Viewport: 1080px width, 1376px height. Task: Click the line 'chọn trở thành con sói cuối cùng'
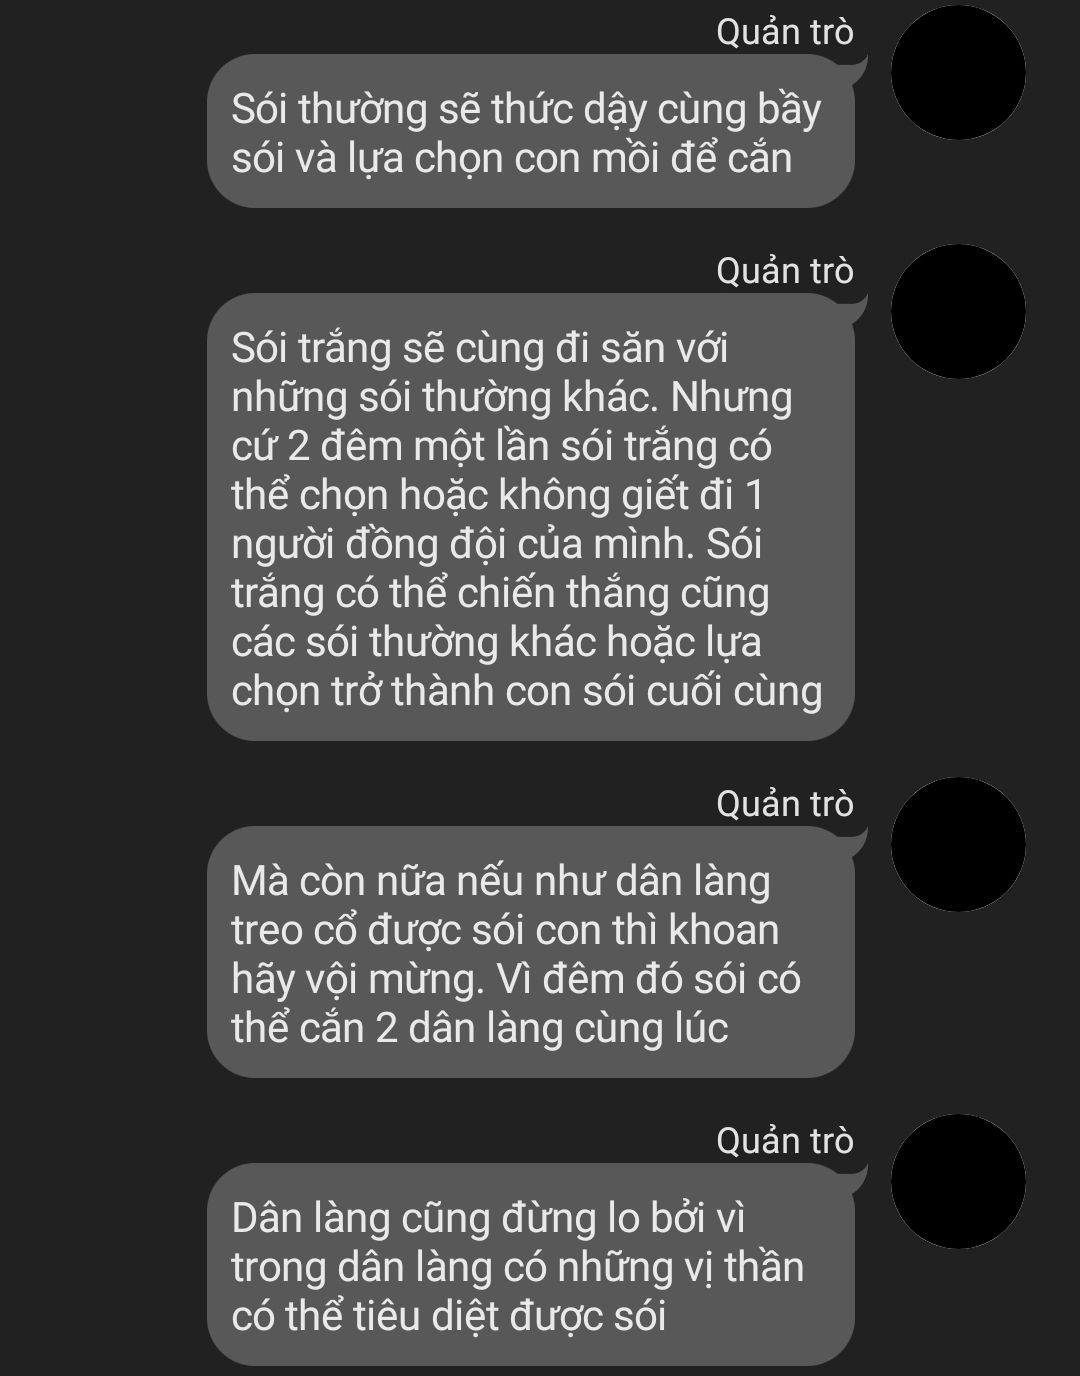527,692
